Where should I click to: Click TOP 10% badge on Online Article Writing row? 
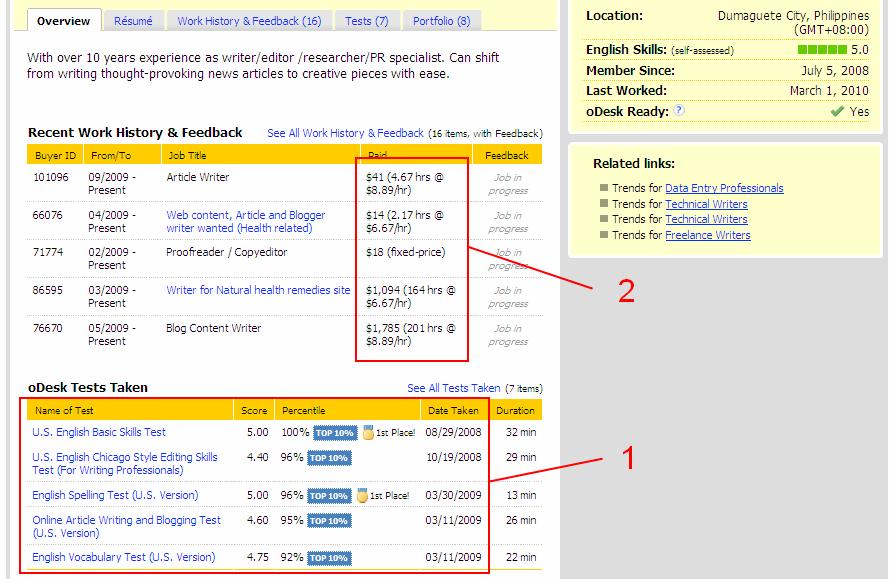click(330, 521)
